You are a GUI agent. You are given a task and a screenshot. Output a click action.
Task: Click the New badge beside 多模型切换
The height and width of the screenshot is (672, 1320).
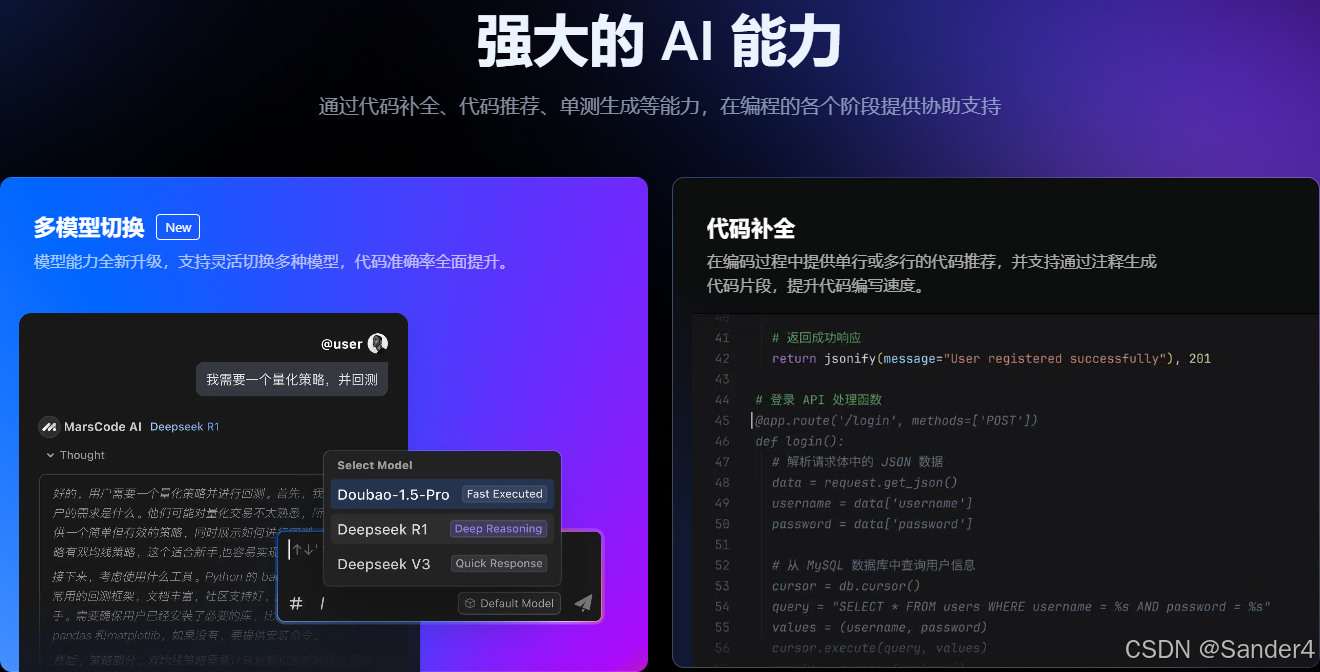point(178,227)
